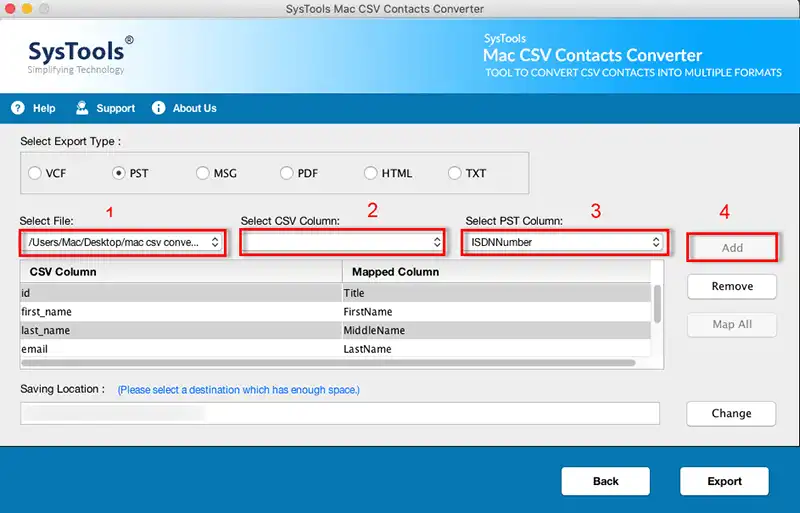Click the Map All button

pos(732,325)
